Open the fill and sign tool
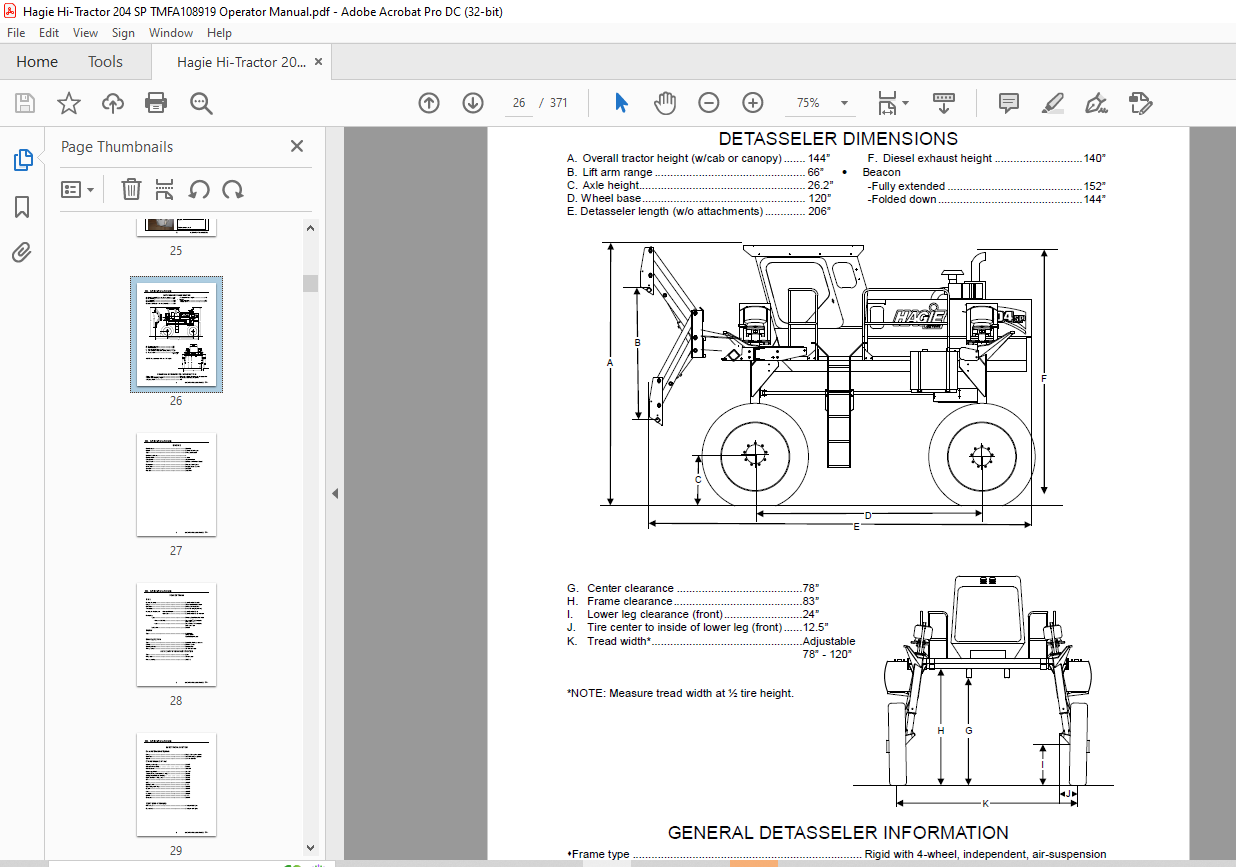Screen dimensions: 1236x867 [x=1096, y=103]
